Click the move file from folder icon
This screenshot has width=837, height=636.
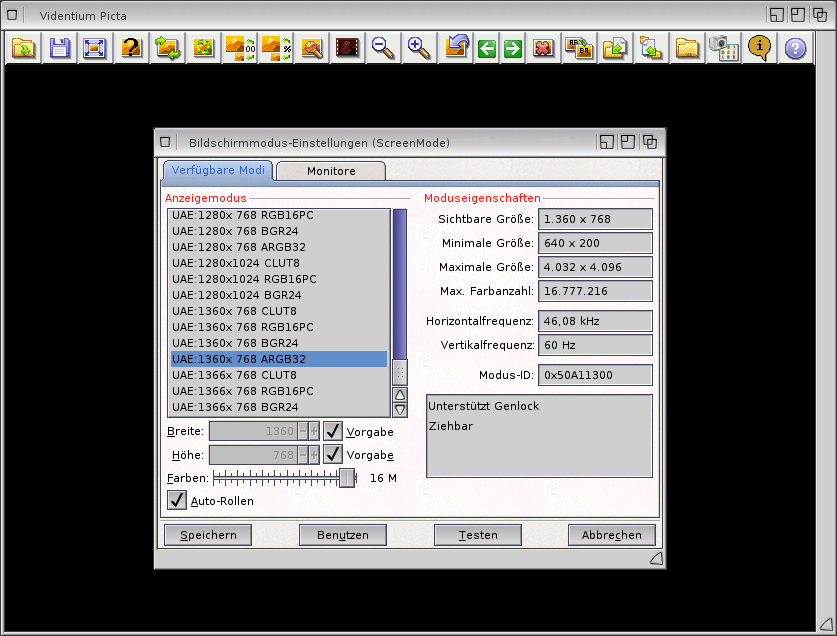(651, 48)
